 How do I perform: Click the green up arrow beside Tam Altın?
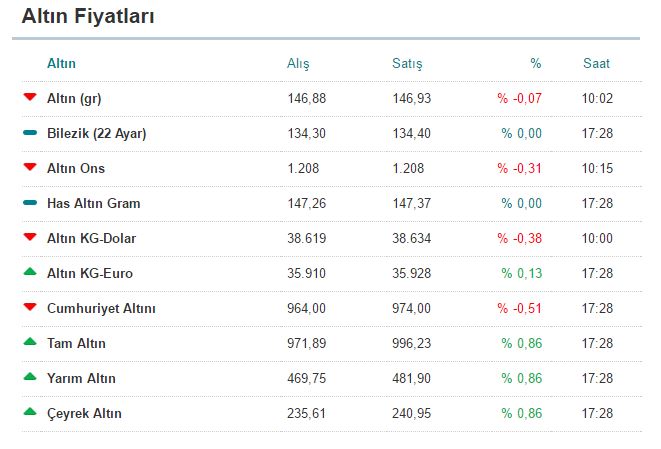29,342
